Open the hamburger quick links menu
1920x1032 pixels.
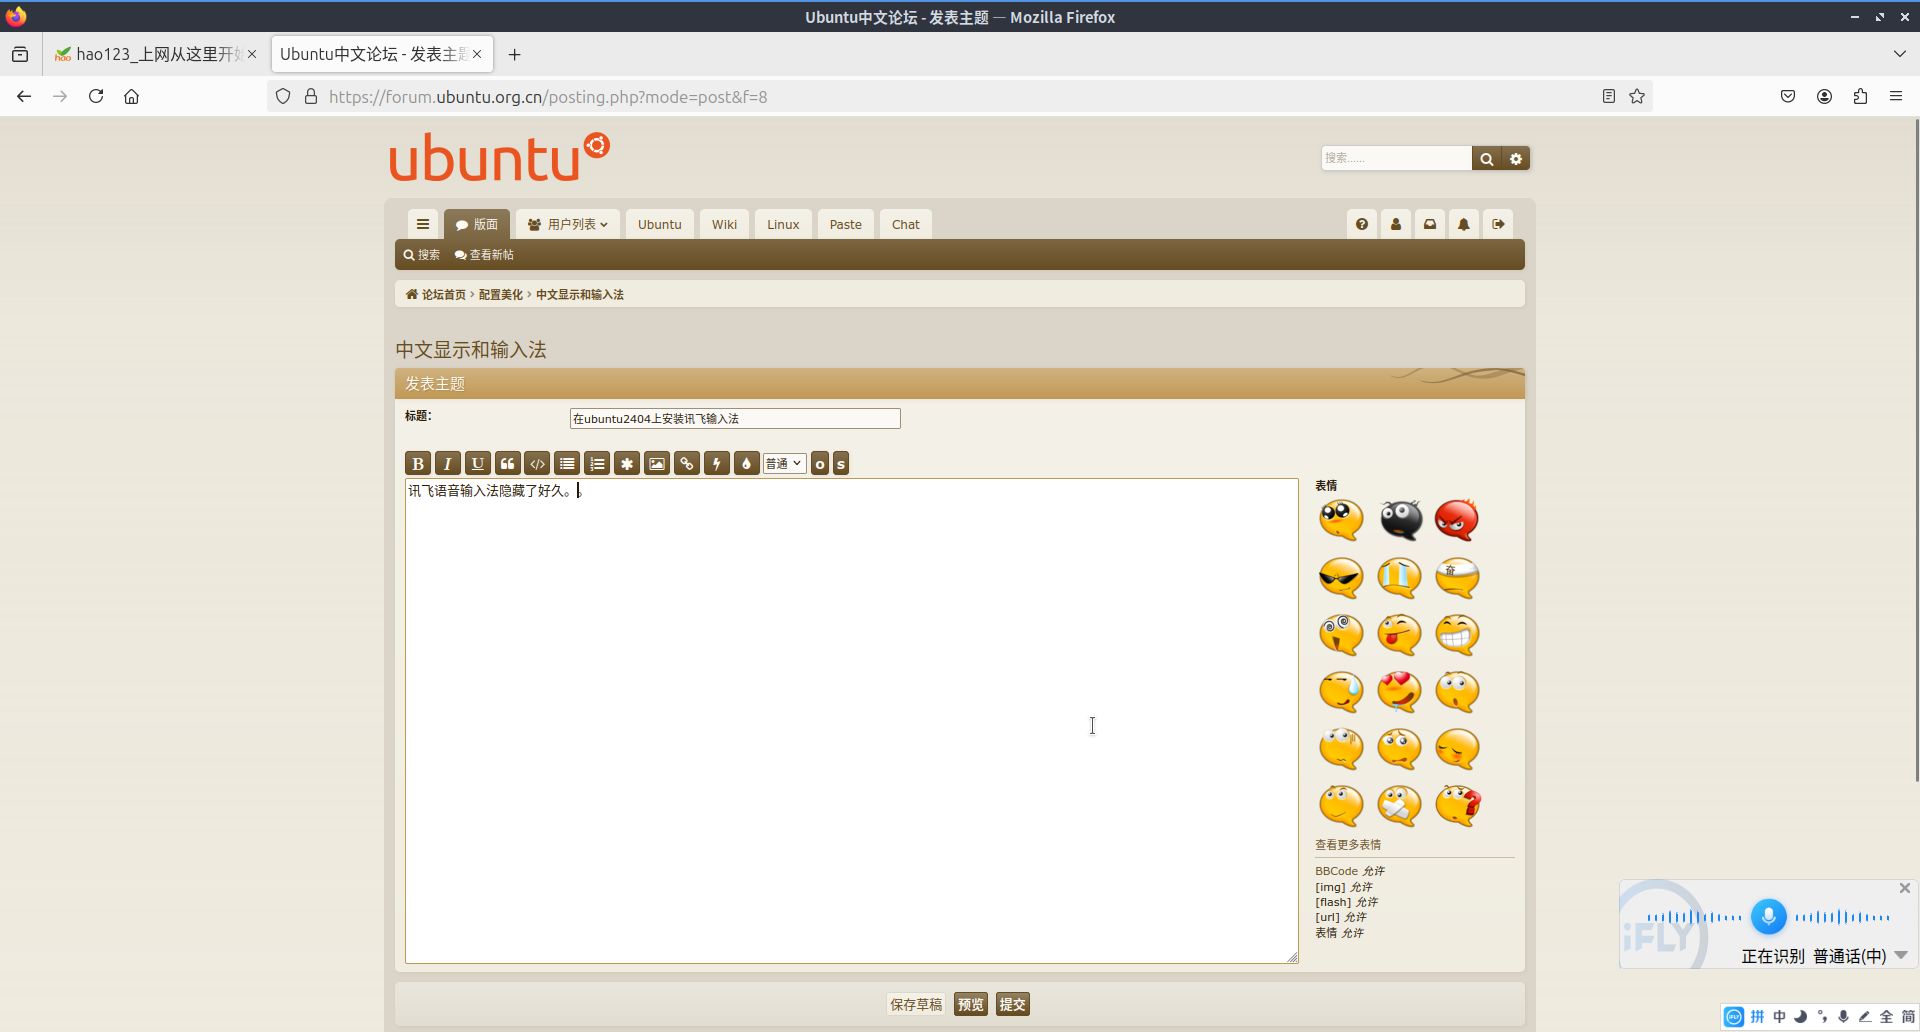coord(423,224)
